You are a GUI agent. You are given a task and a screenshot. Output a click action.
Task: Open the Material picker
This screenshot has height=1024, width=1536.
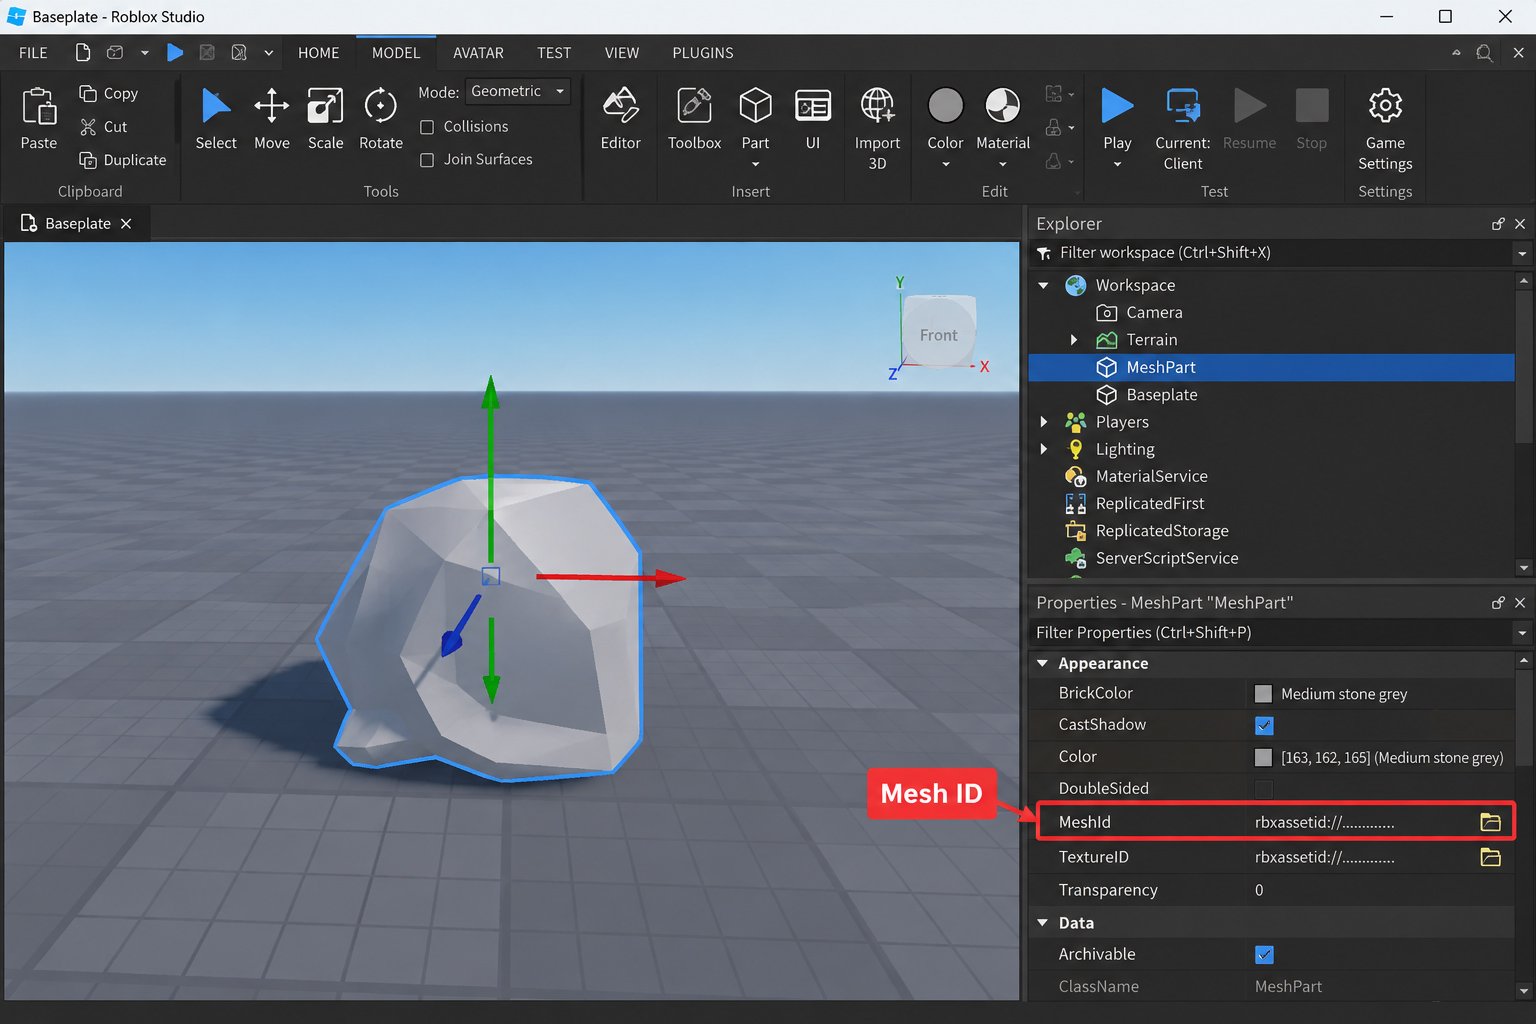(x=1003, y=126)
